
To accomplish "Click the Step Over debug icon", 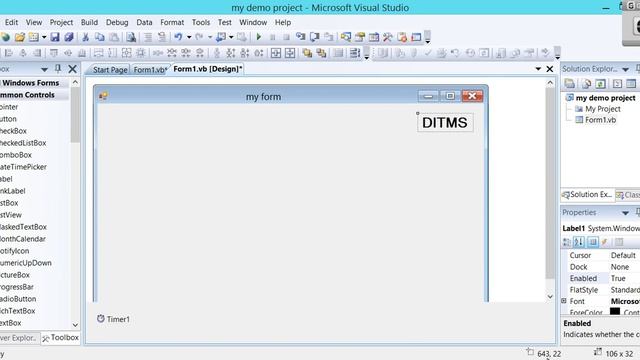I will [315, 38].
